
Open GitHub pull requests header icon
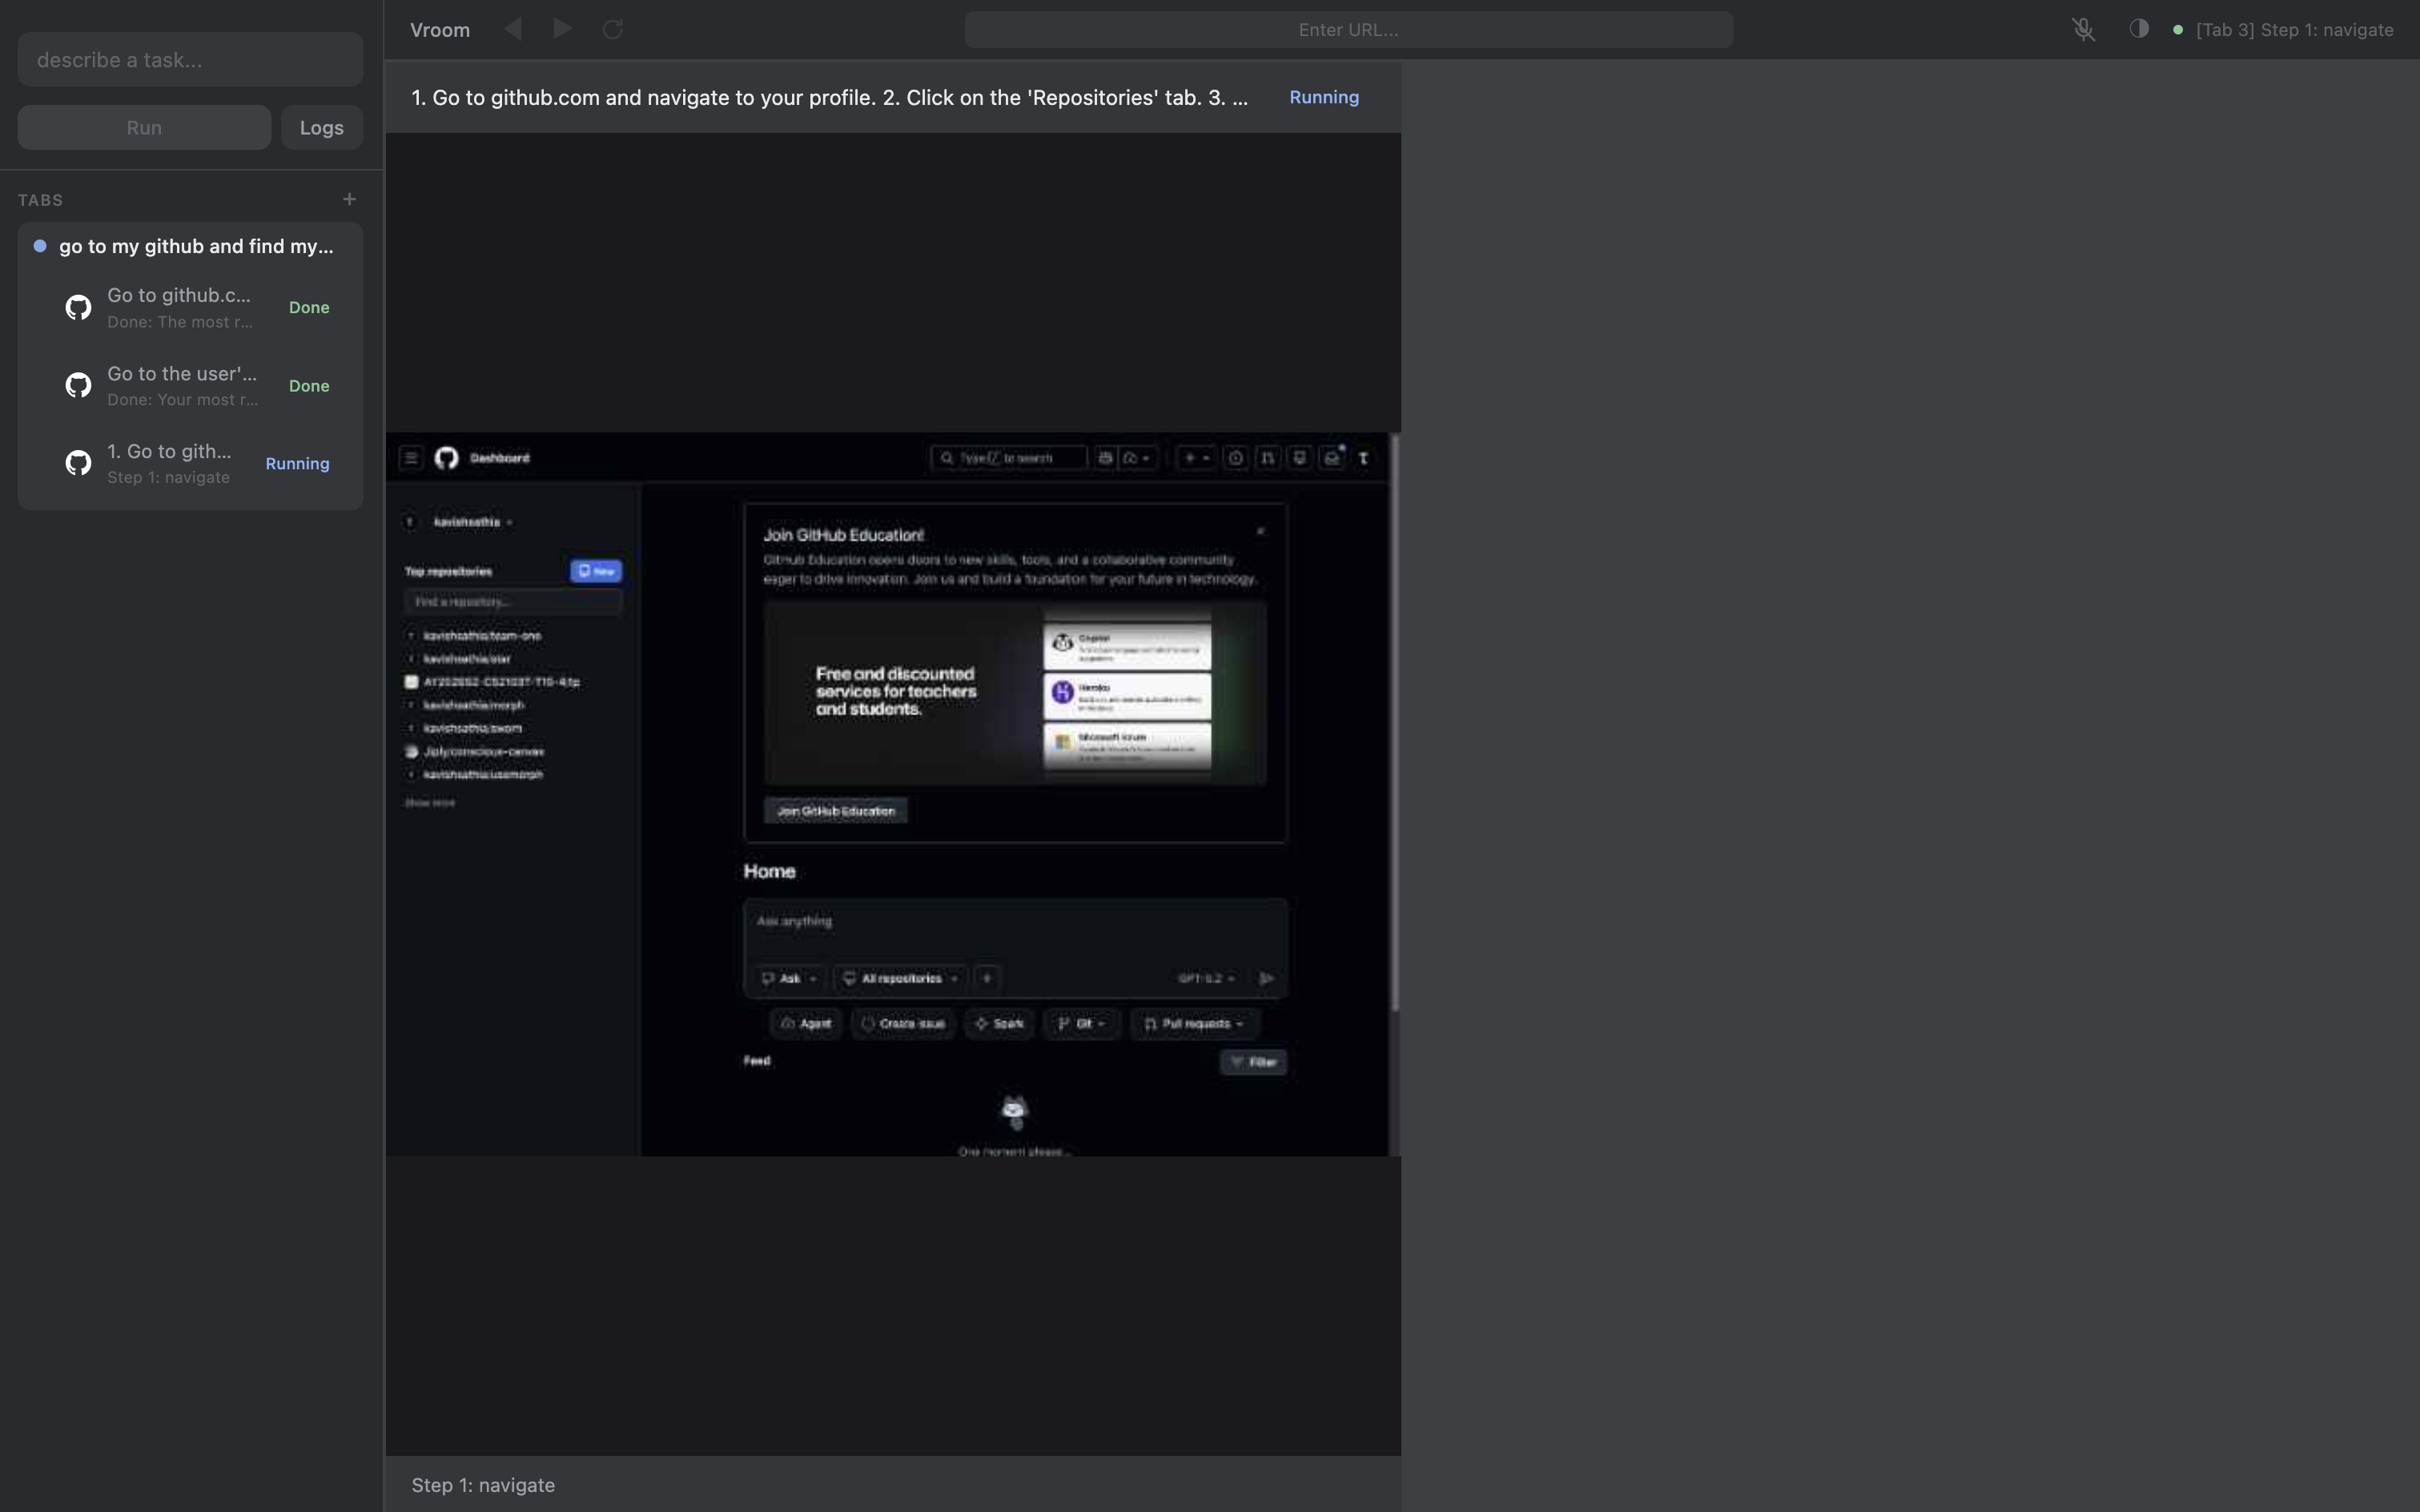[x=1268, y=458]
